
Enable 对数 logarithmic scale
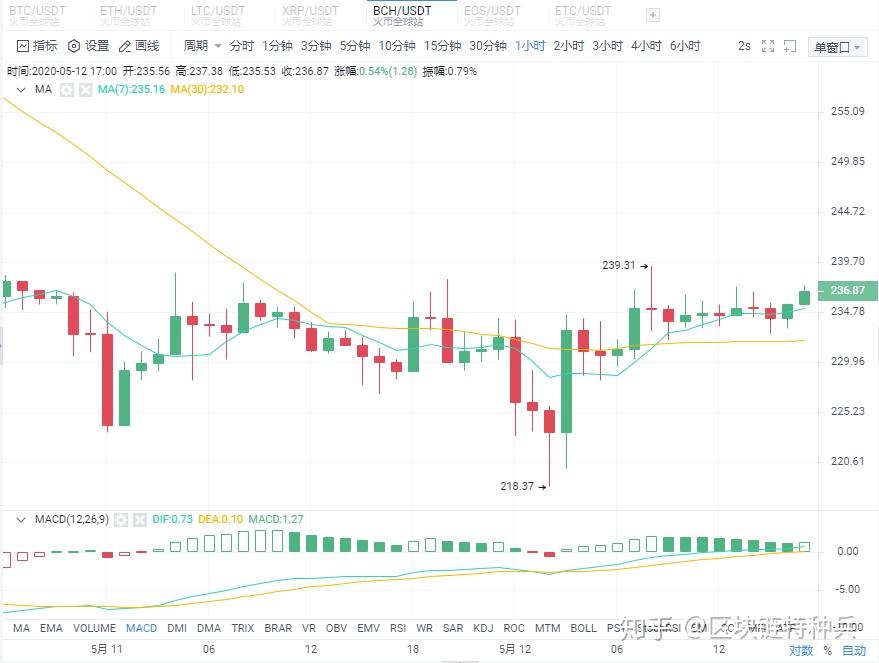(801, 650)
